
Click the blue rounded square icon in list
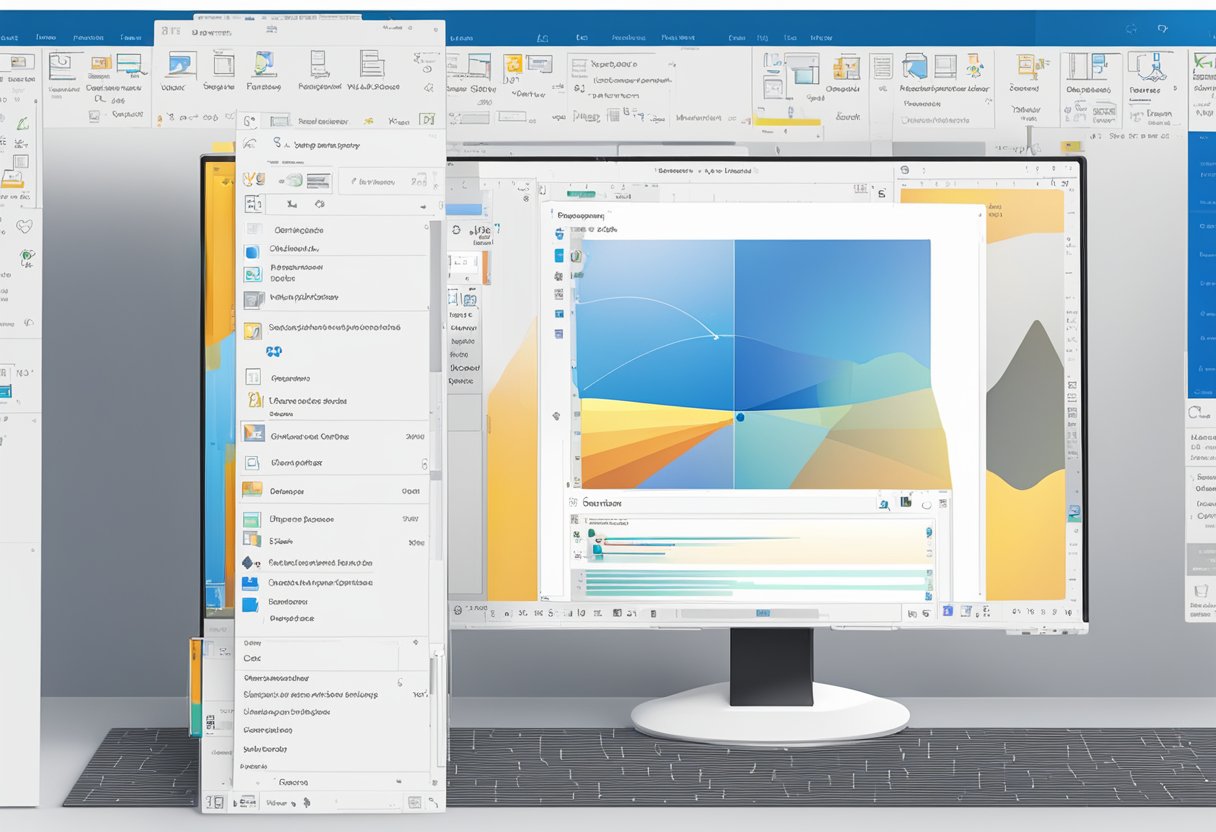(251, 252)
